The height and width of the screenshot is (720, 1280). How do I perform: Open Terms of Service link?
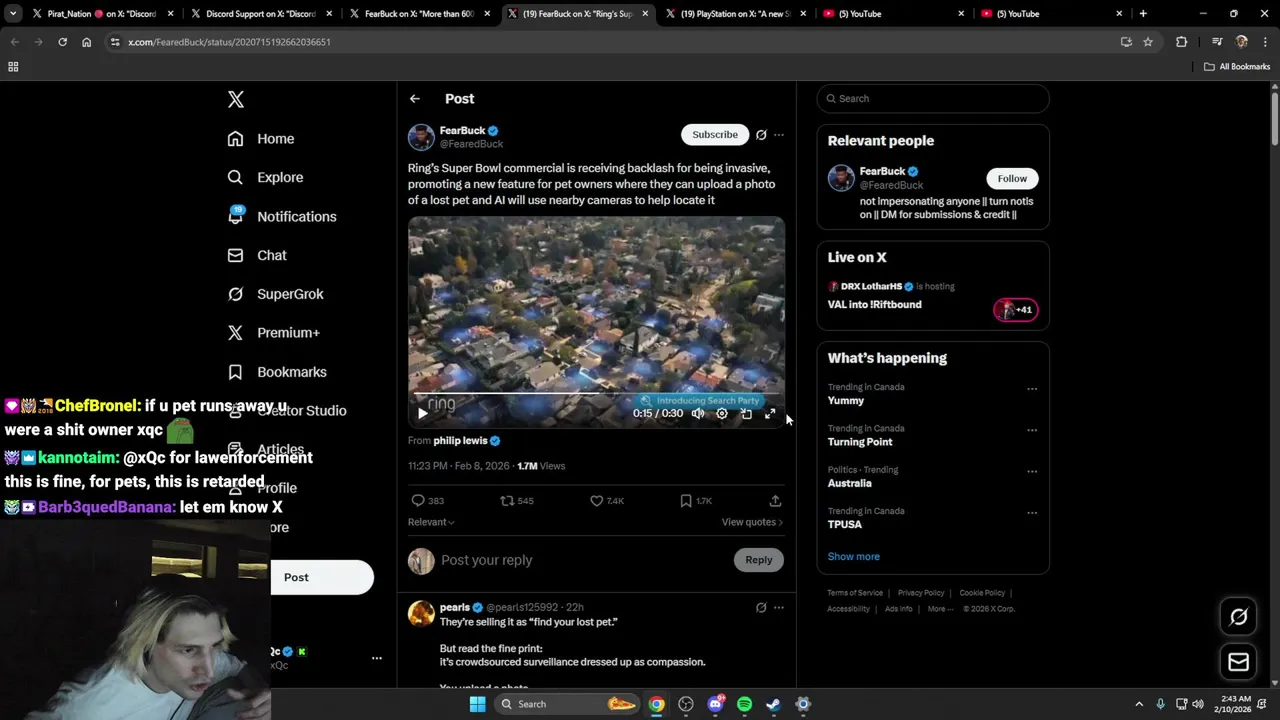[x=855, y=593]
